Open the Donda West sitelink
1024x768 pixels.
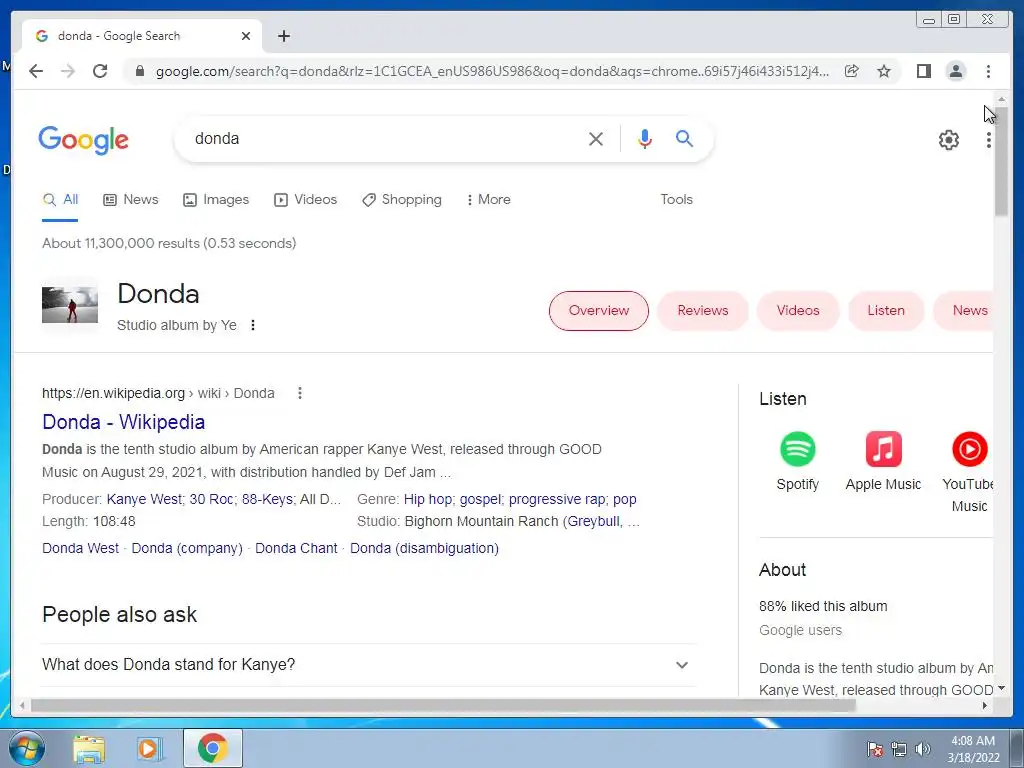[x=80, y=549]
